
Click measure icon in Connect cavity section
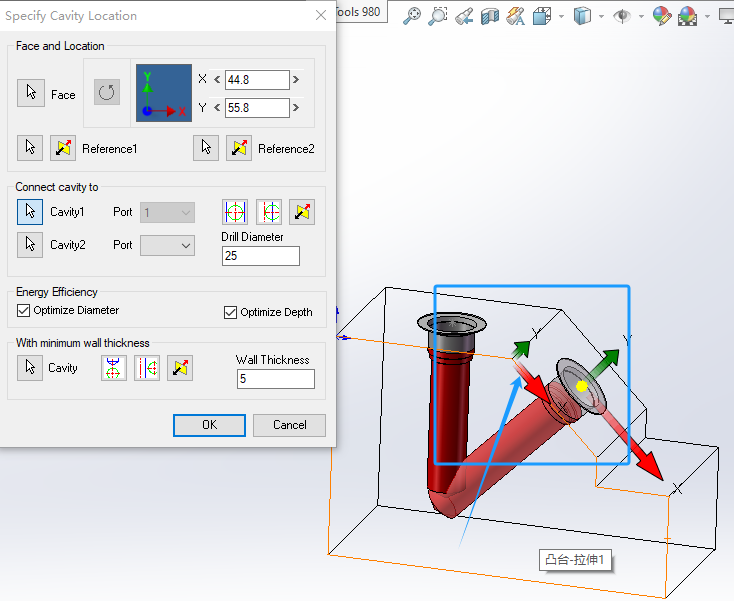click(302, 212)
